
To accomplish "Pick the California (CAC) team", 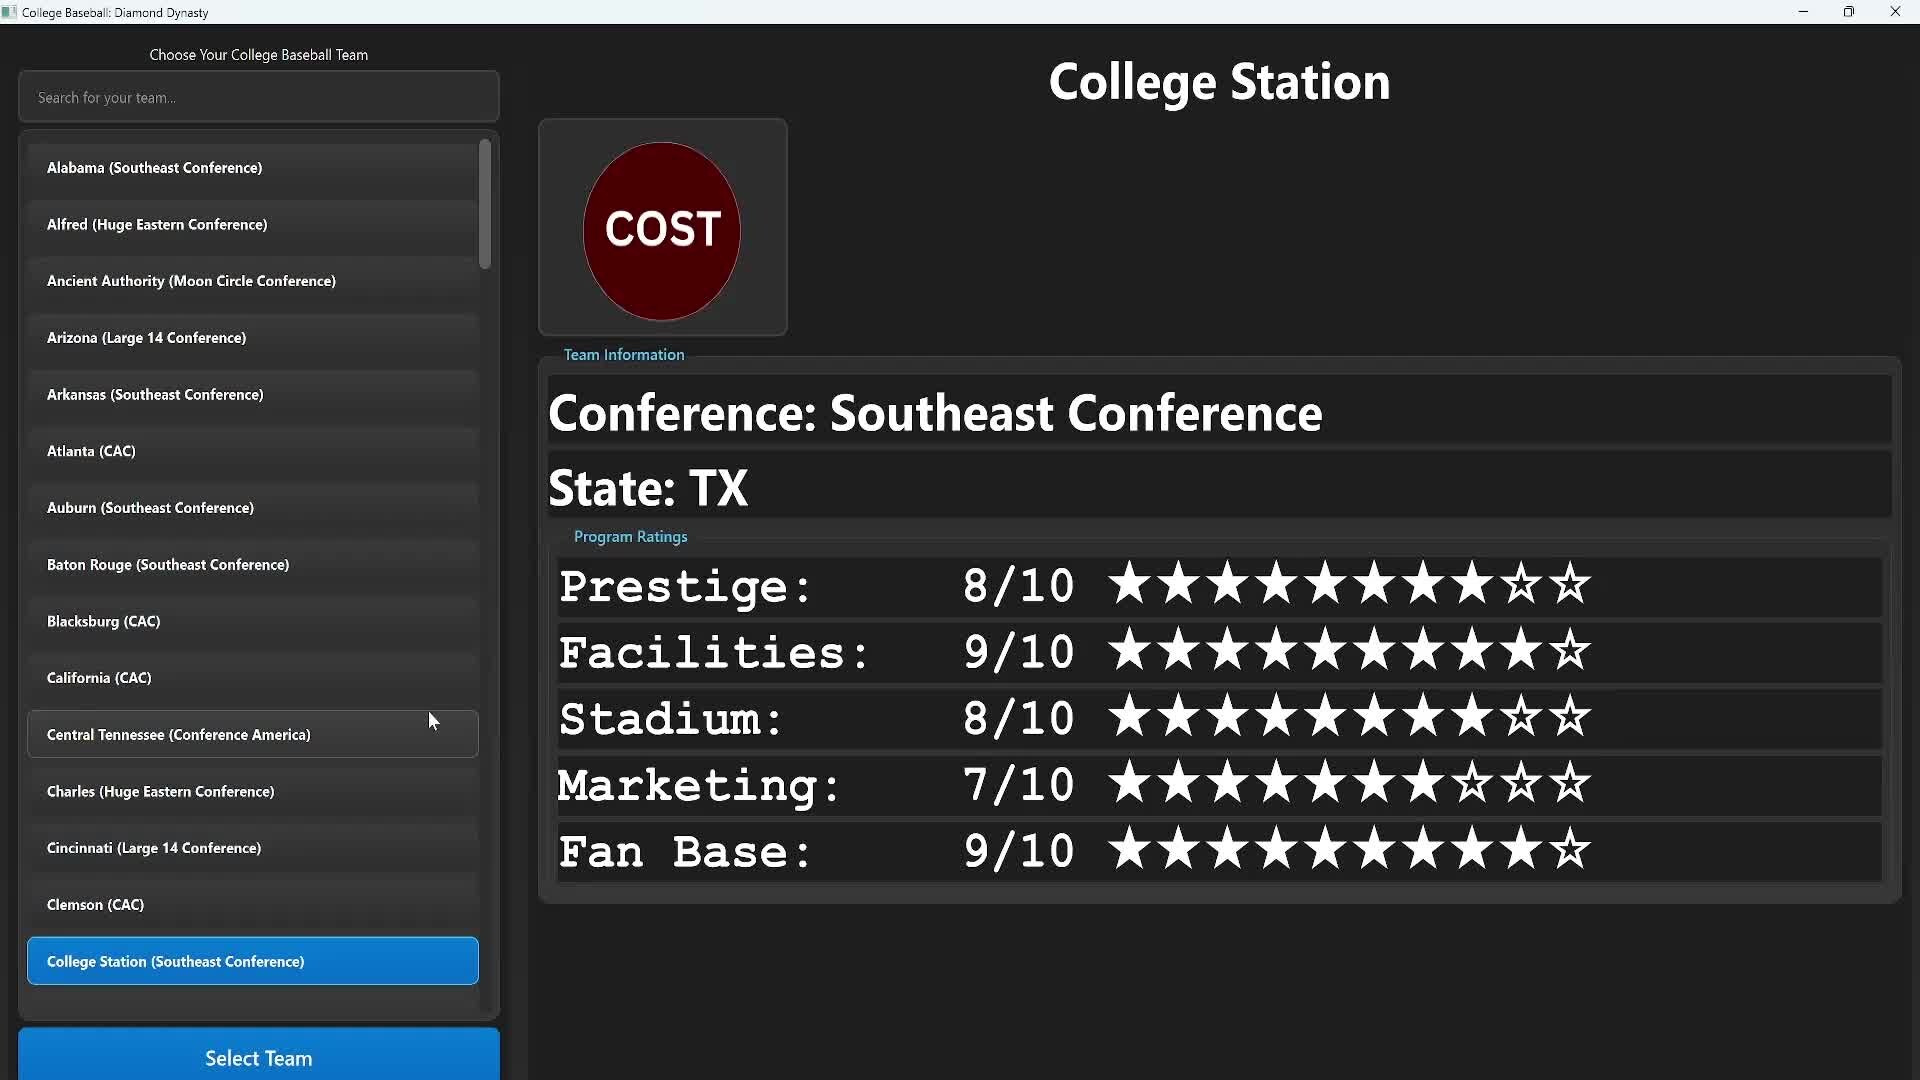I will (252, 678).
